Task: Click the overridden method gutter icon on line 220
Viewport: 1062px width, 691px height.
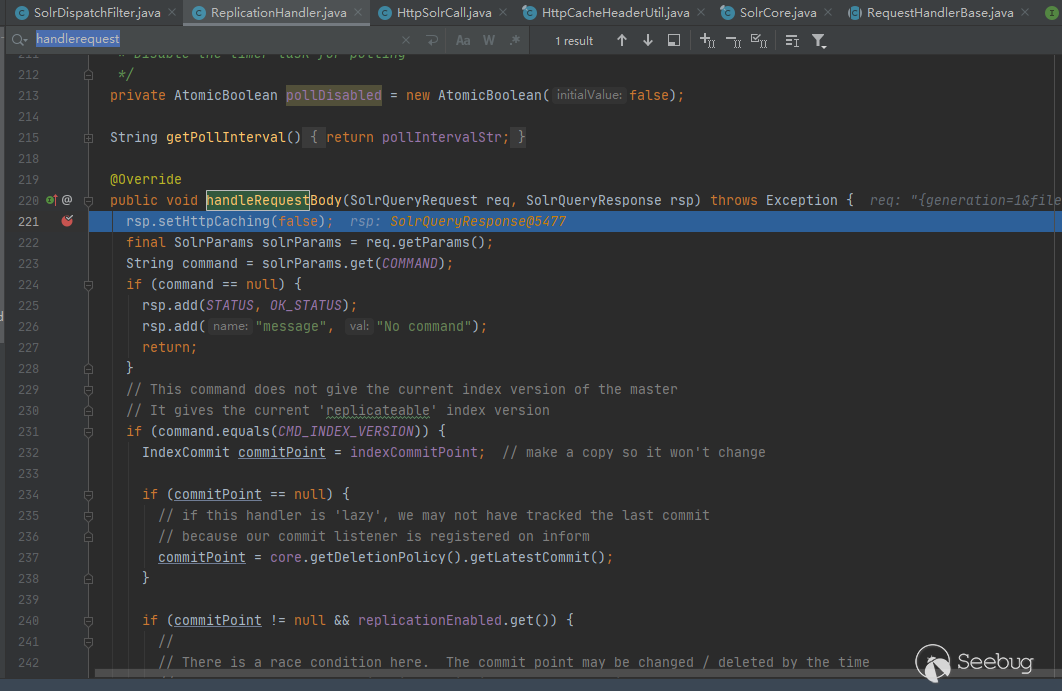Action: click(52, 200)
